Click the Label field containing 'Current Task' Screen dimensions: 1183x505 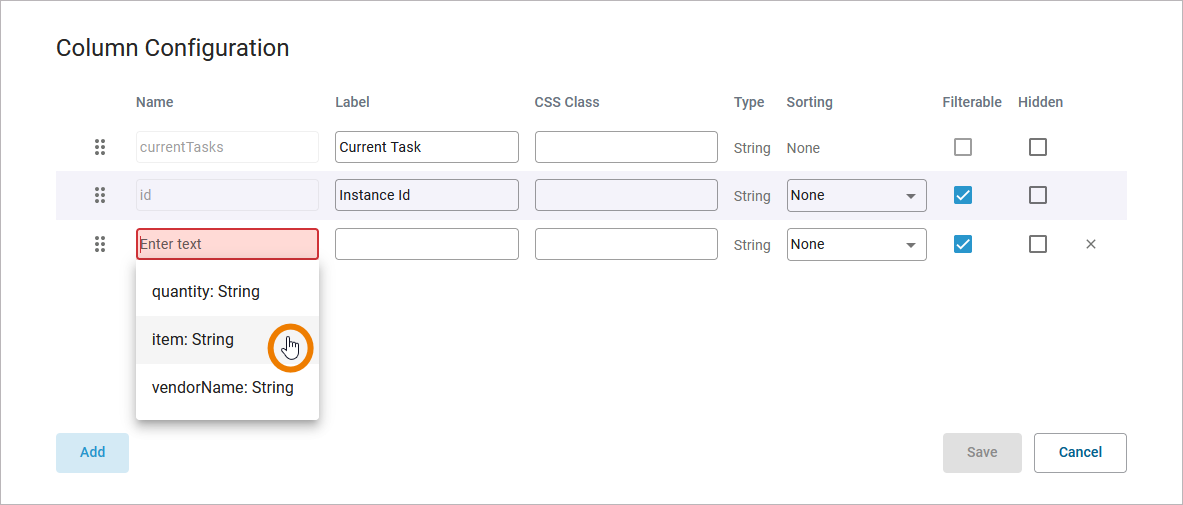(426, 147)
